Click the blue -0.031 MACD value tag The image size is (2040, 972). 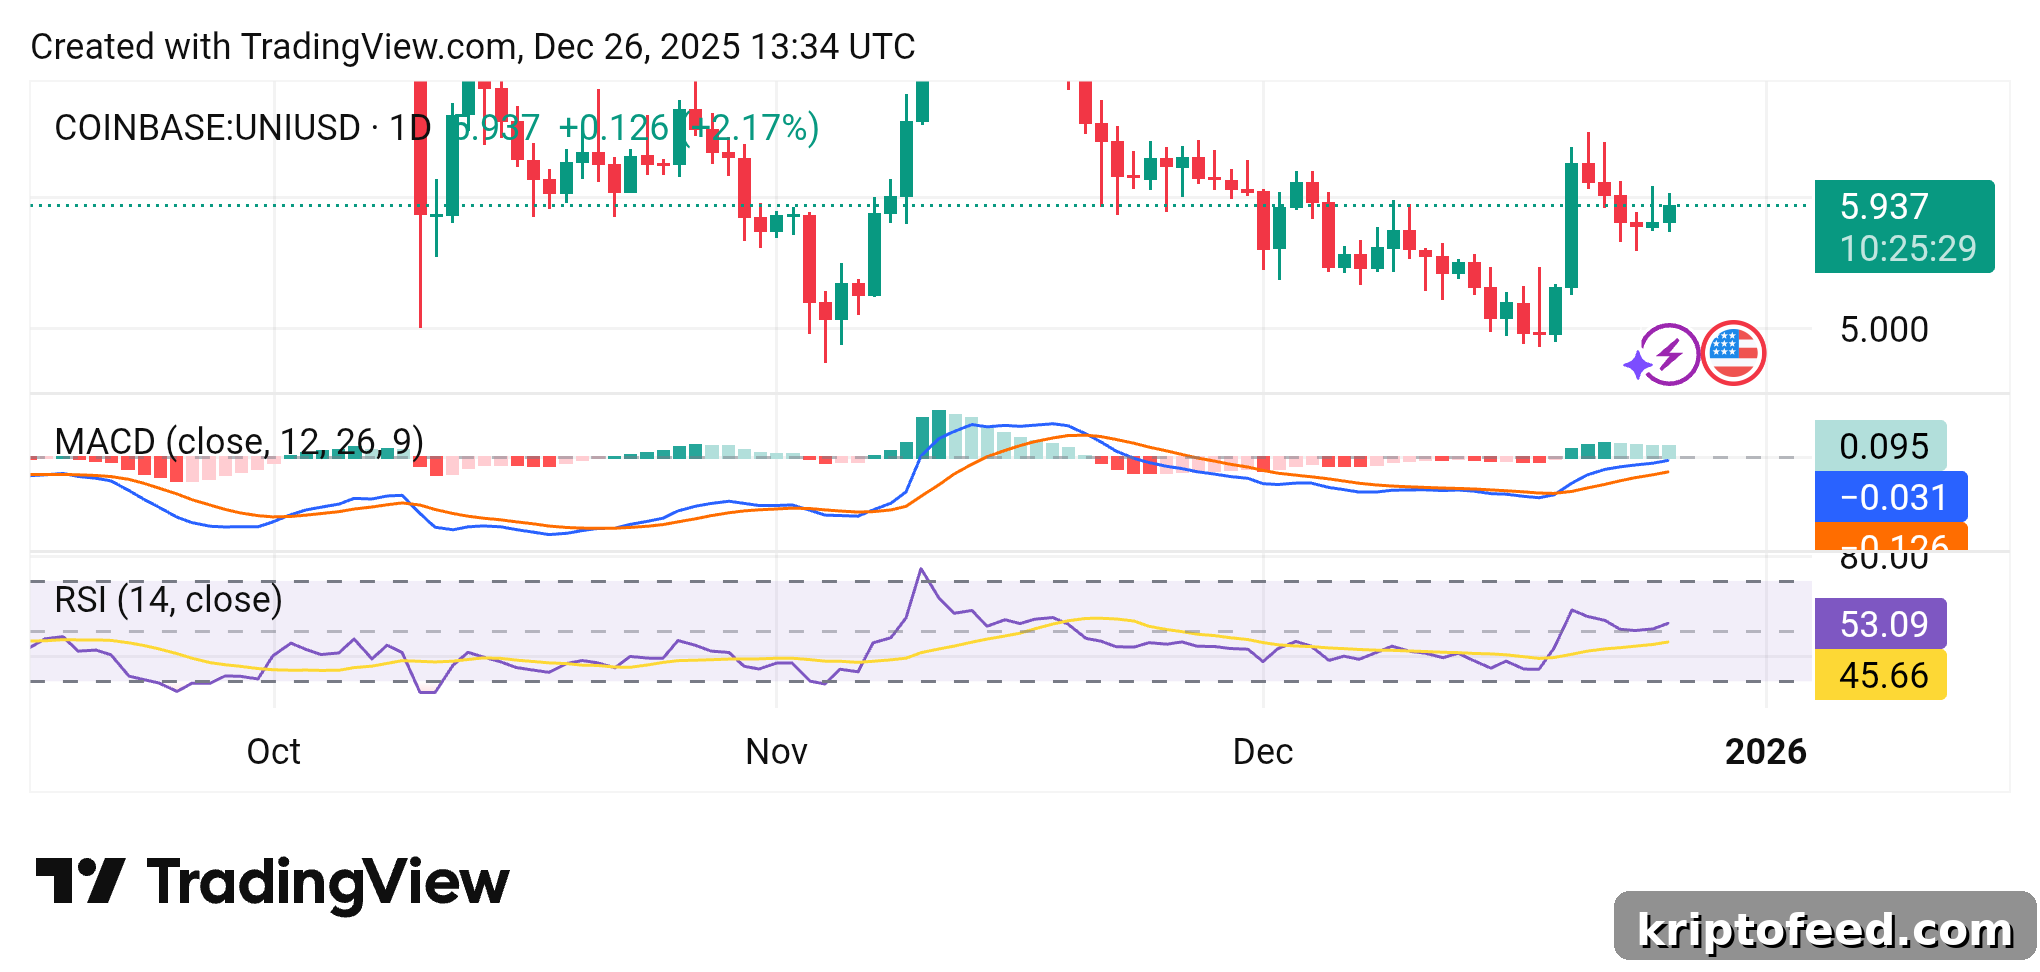[1891, 497]
